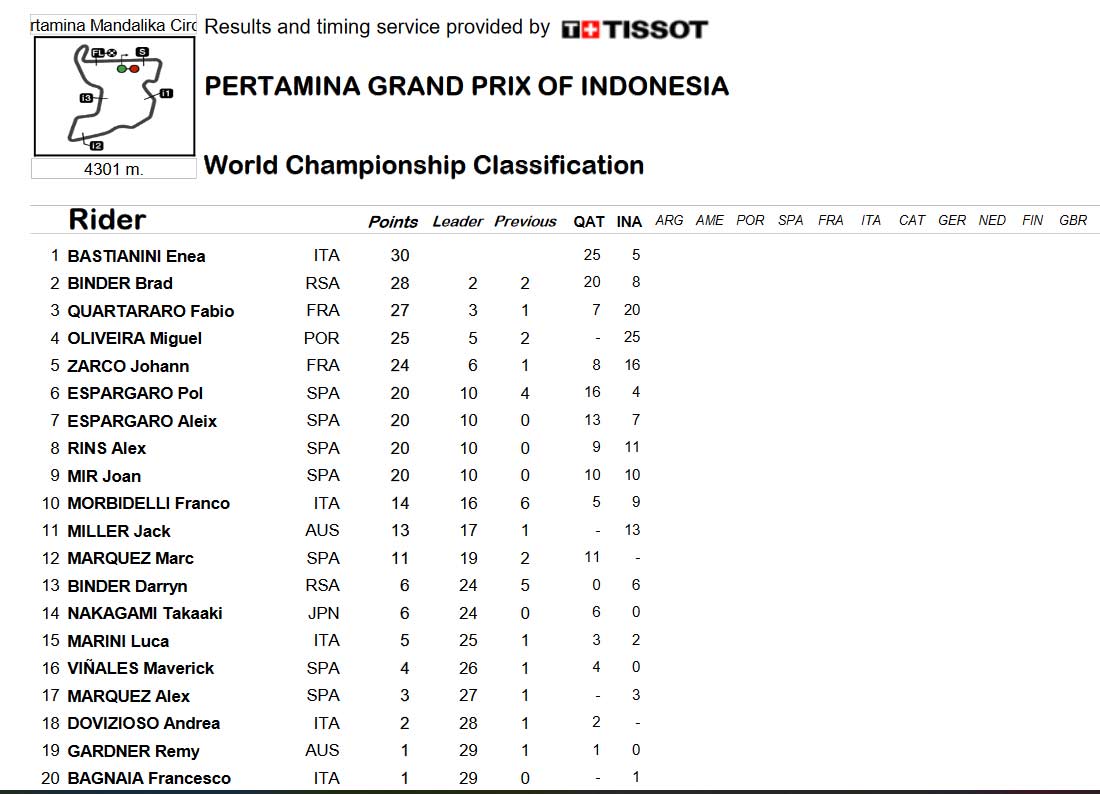Click the green dot on the circuit map
Screen dimensions: 1100x794
[122, 69]
